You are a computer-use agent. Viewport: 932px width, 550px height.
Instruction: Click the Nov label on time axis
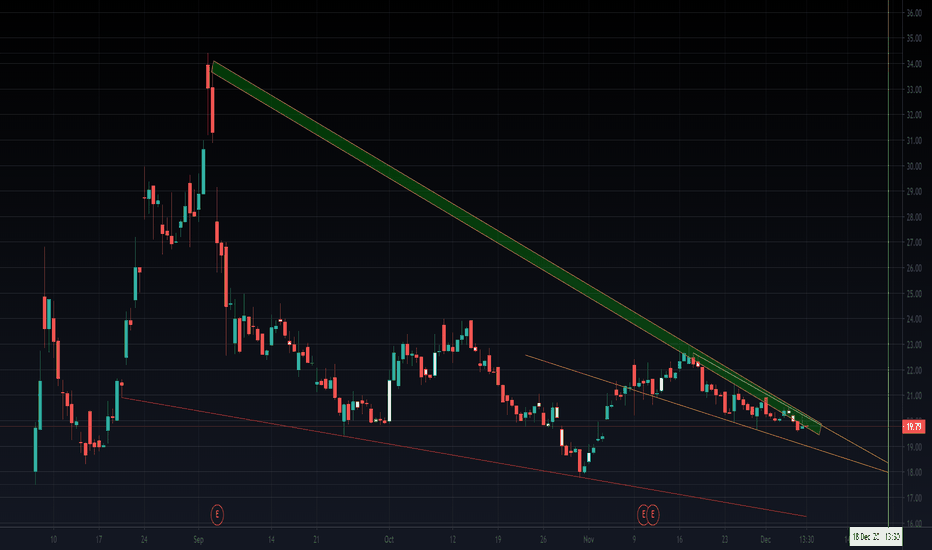pyautogui.click(x=588, y=540)
